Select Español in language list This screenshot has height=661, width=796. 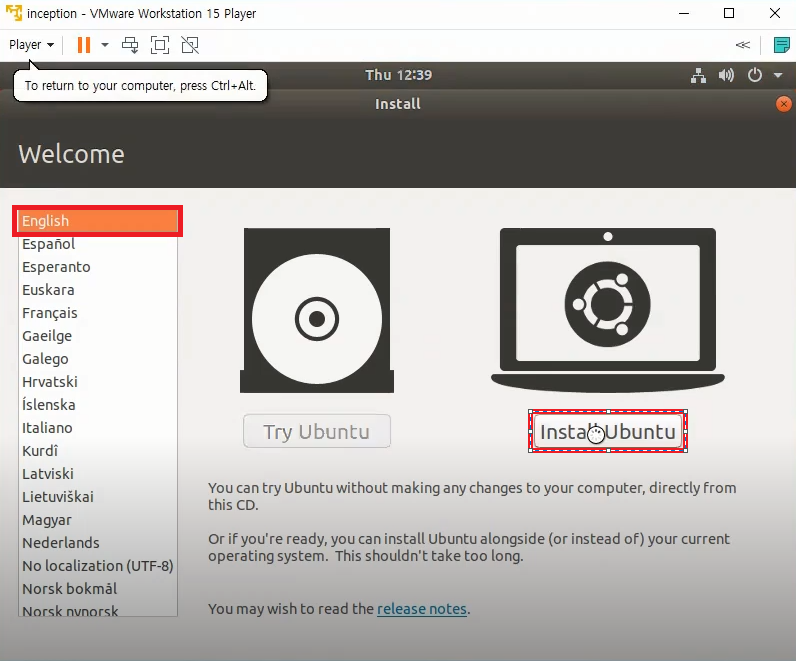point(97,244)
